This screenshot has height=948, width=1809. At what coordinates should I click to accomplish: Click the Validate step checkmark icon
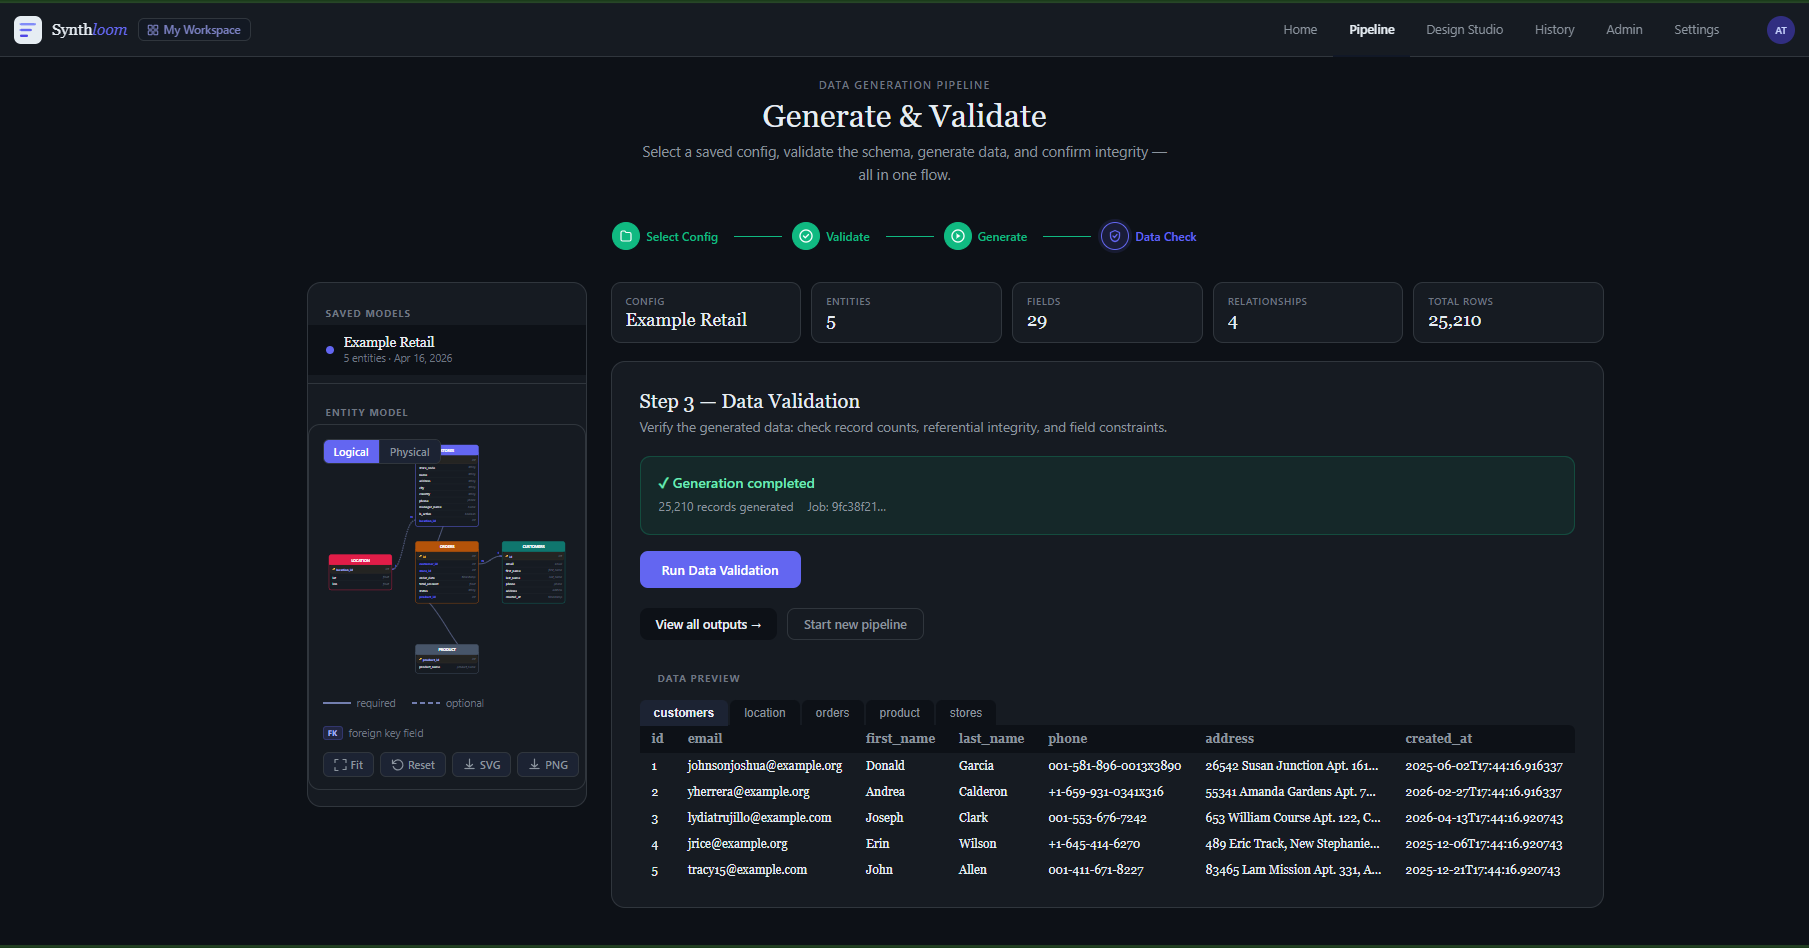806,237
